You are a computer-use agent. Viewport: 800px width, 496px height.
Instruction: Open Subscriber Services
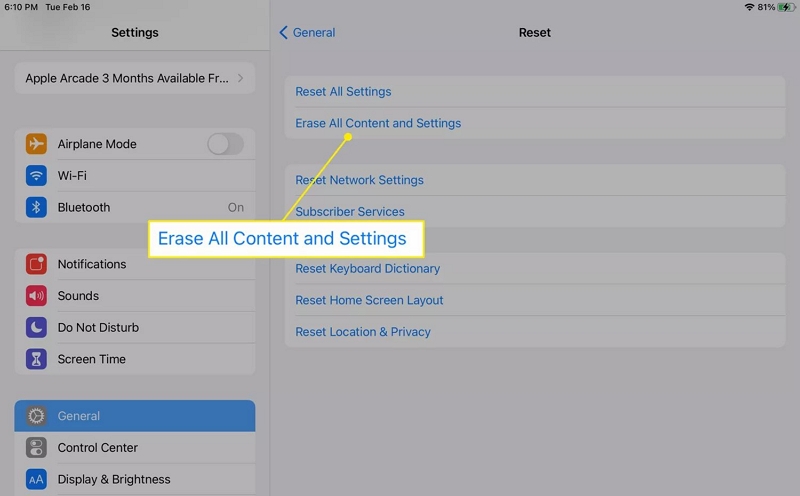535,211
